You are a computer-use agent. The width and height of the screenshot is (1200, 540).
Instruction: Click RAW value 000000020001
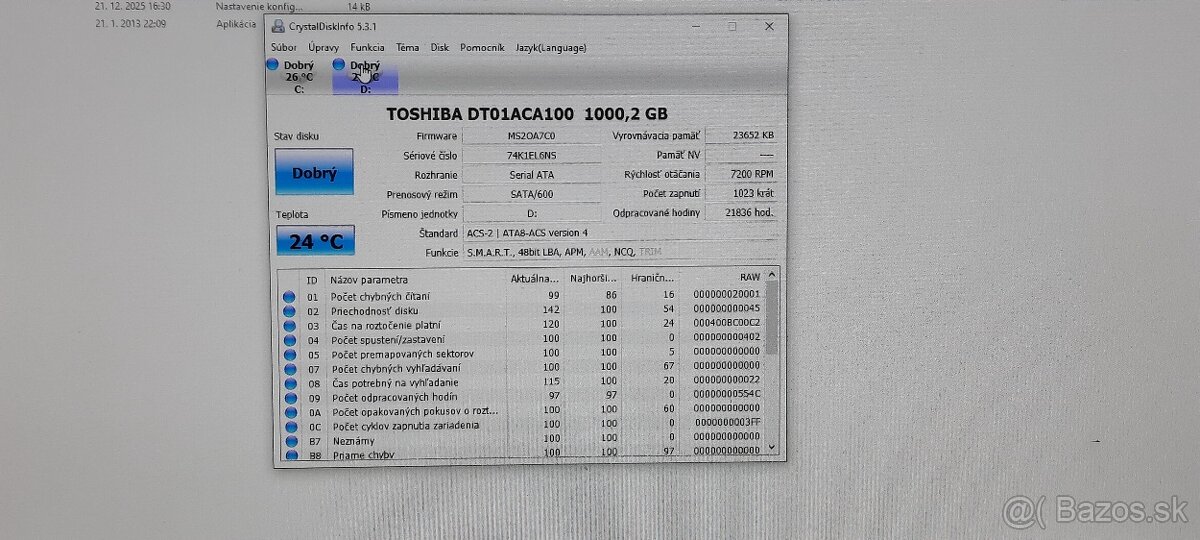pyautogui.click(x=726, y=296)
